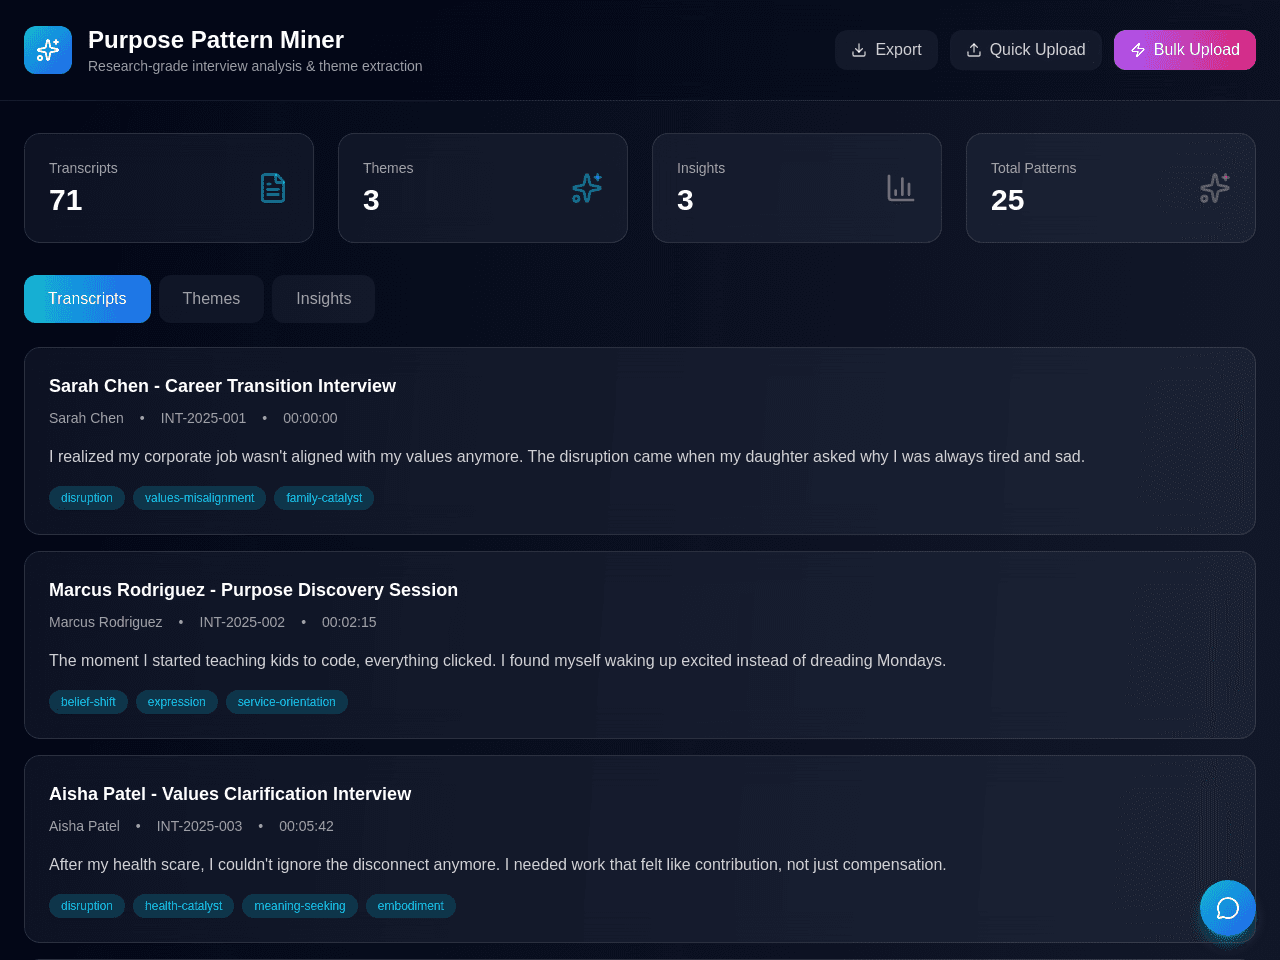Open the Themes stat card
Viewport: 1280px width, 960px height.
point(483,188)
